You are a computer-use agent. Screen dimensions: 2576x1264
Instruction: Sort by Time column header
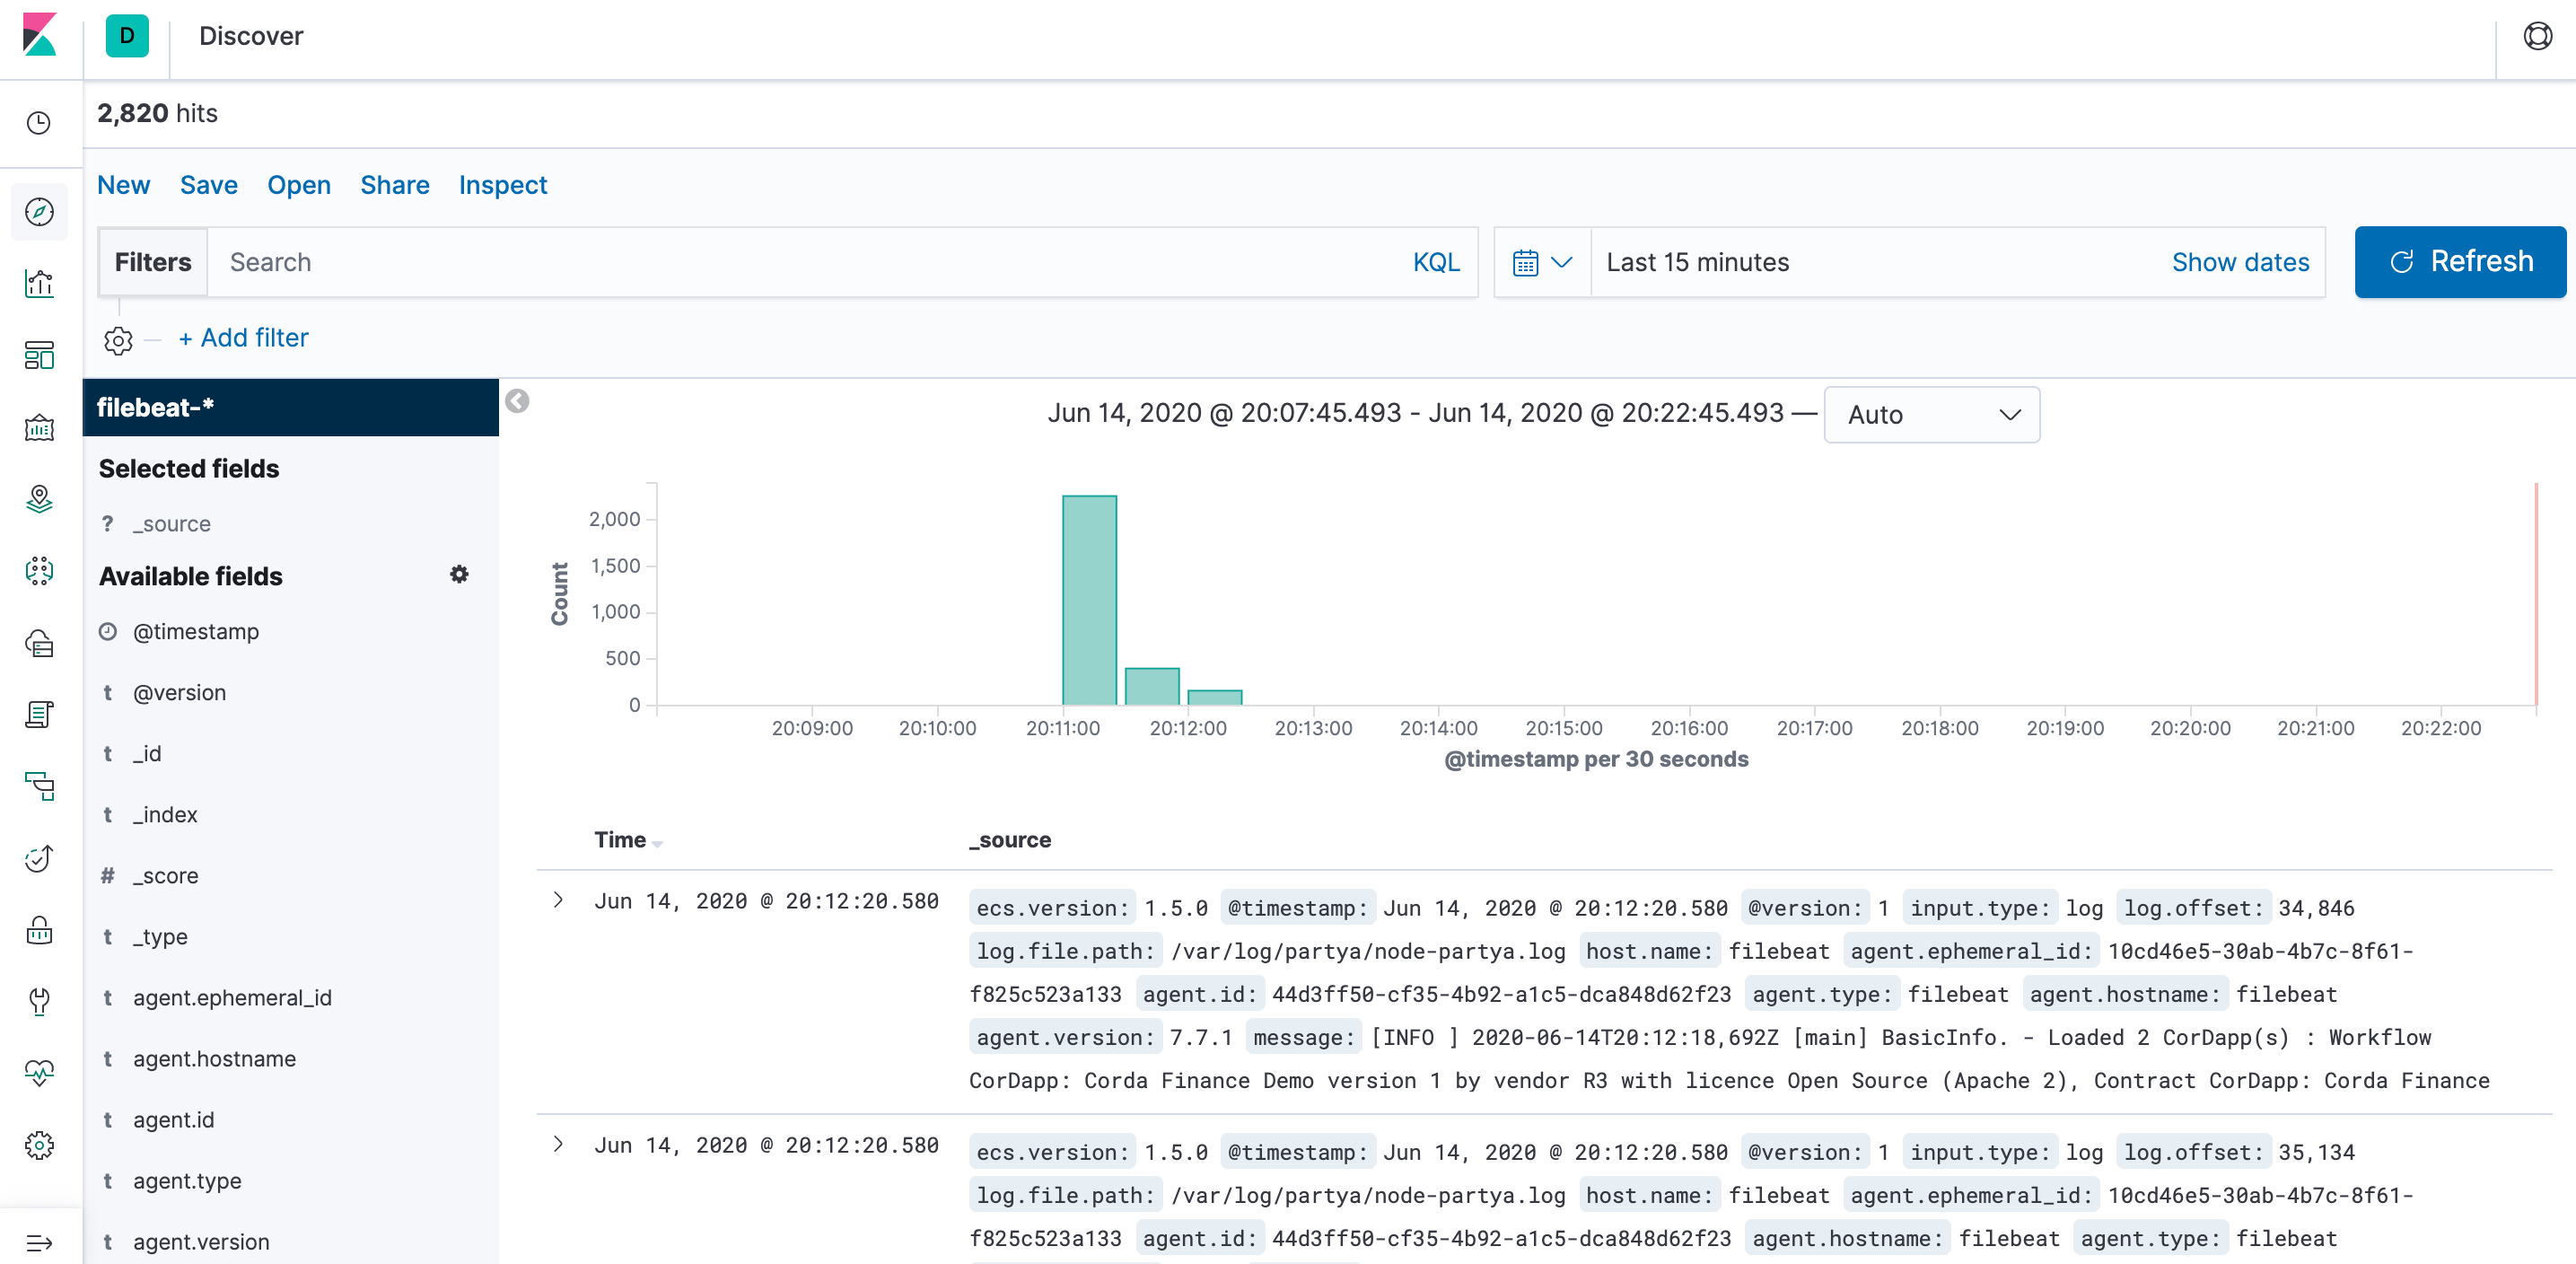tap(627, 840)
